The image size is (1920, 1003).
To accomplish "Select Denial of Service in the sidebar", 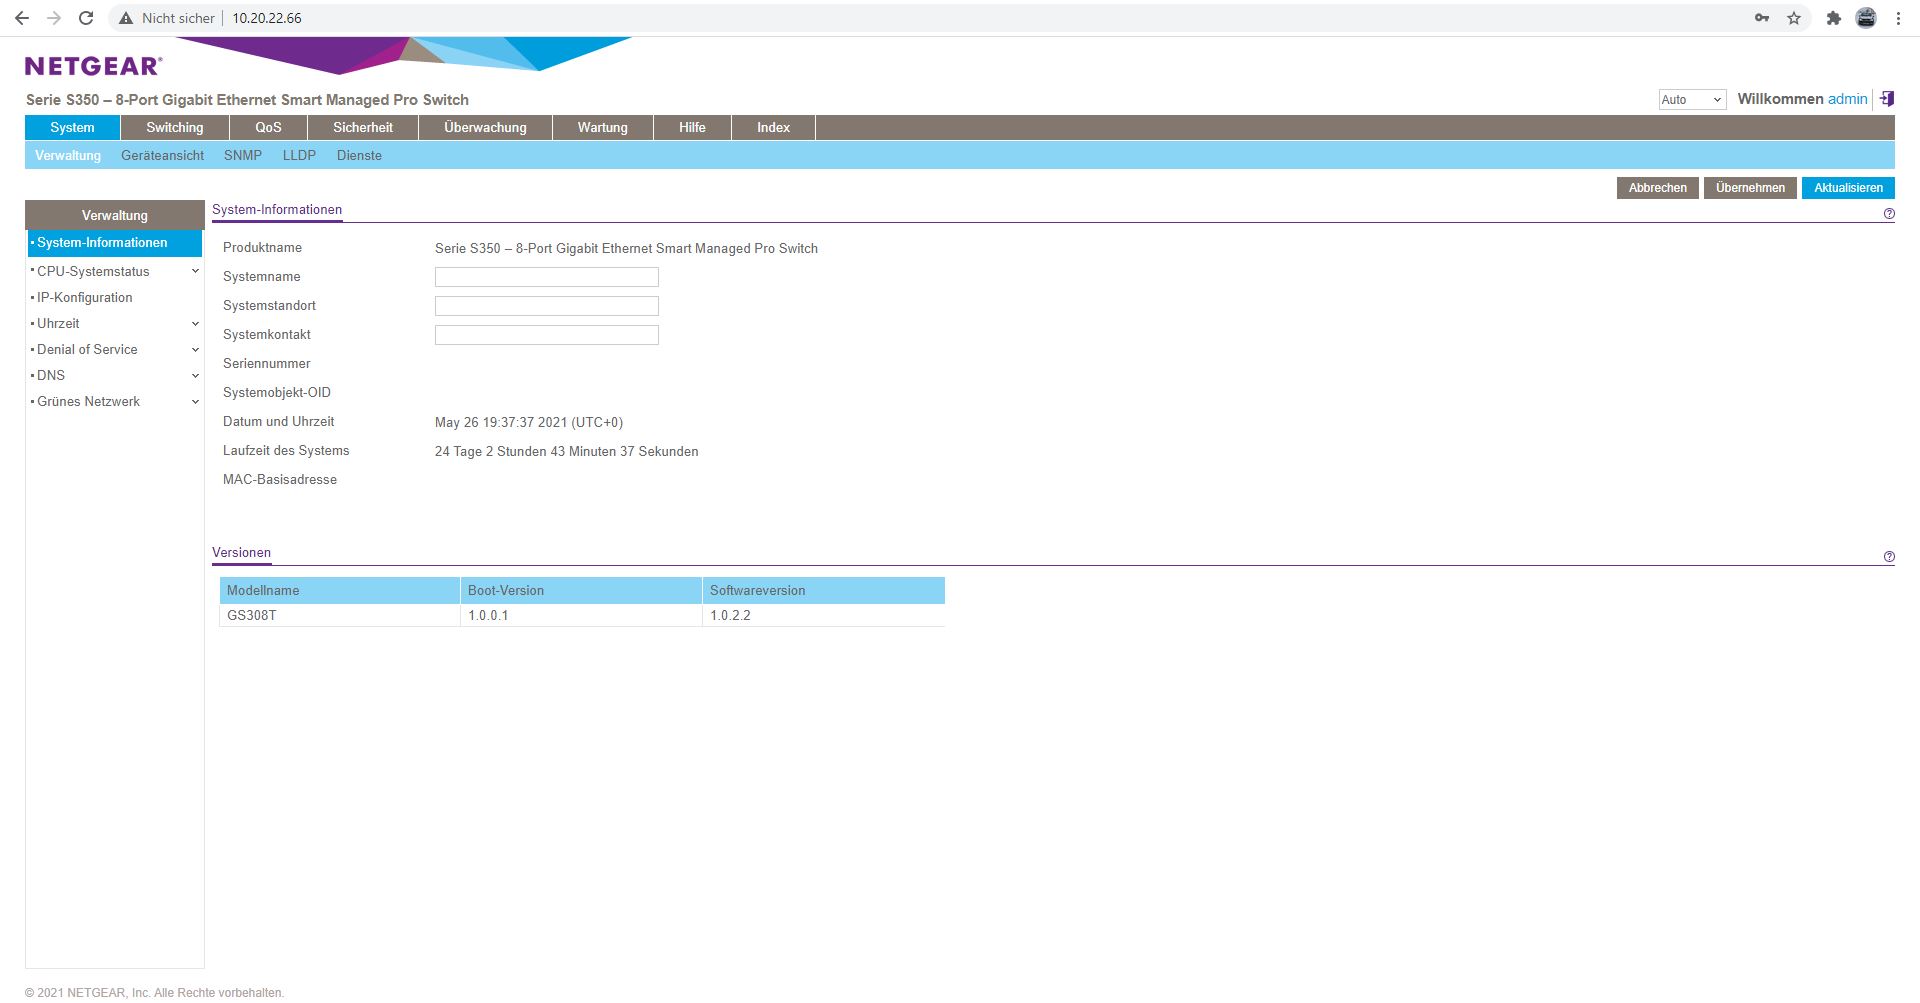I will (87, 350).
